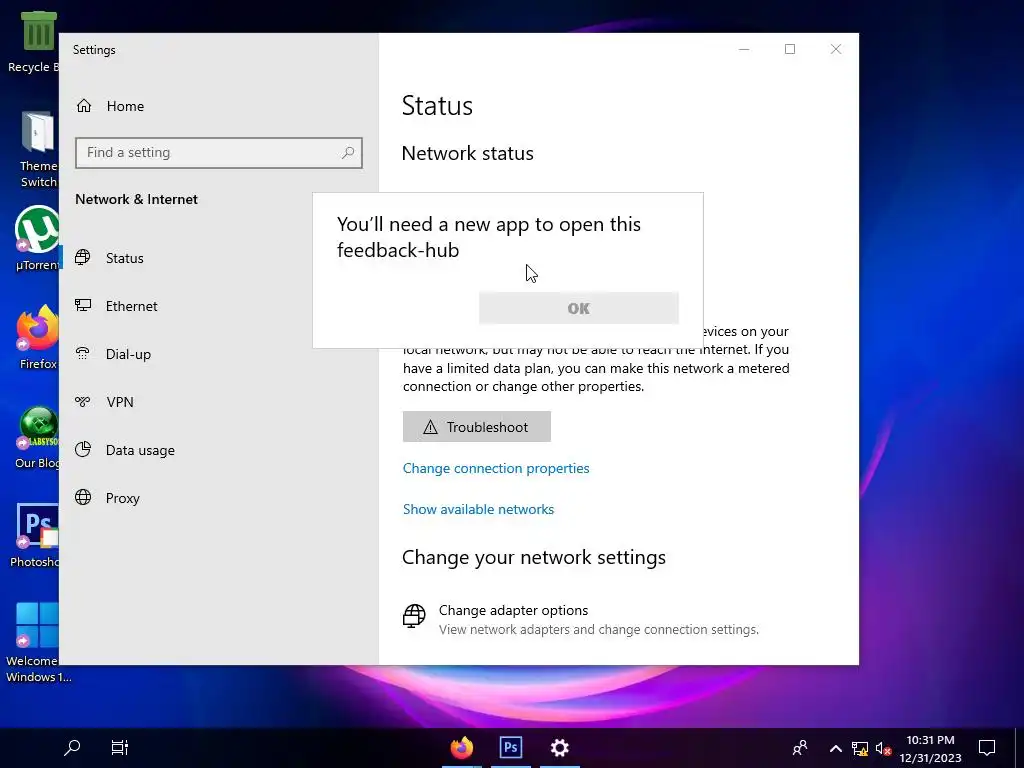
Task: Click the Home icon in Settings sidebar
Action: pos(84,106)
